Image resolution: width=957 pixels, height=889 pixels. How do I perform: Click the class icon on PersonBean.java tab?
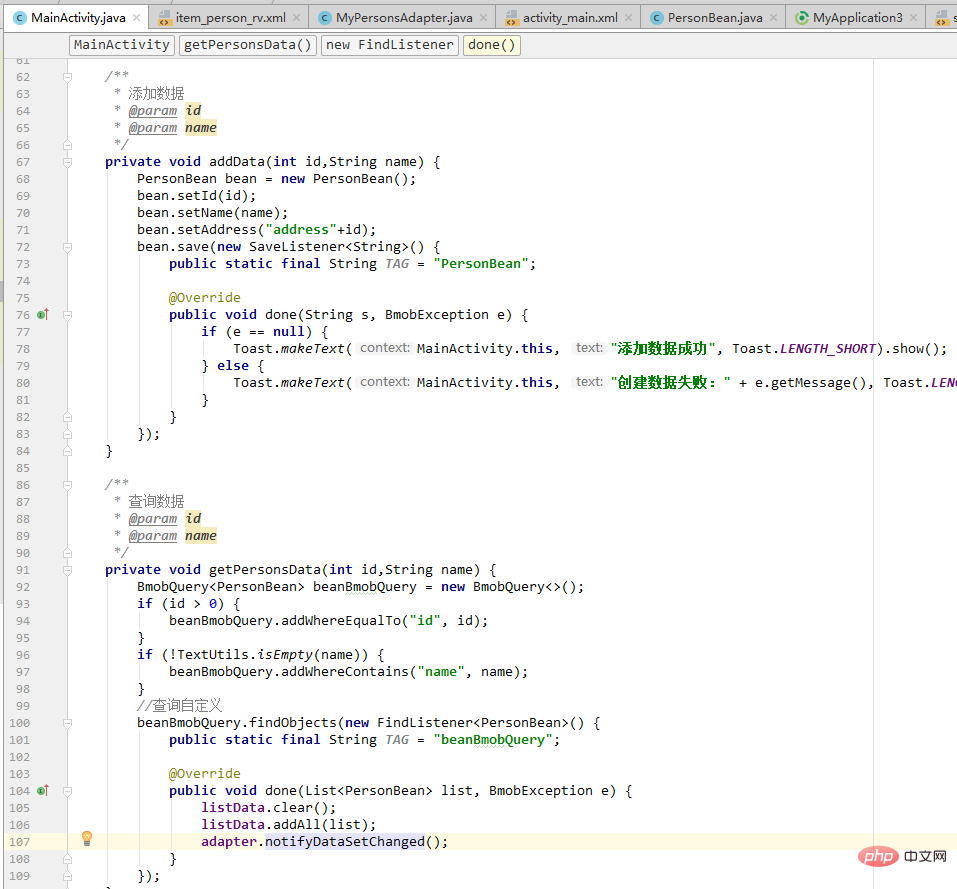tap(656, 18)
